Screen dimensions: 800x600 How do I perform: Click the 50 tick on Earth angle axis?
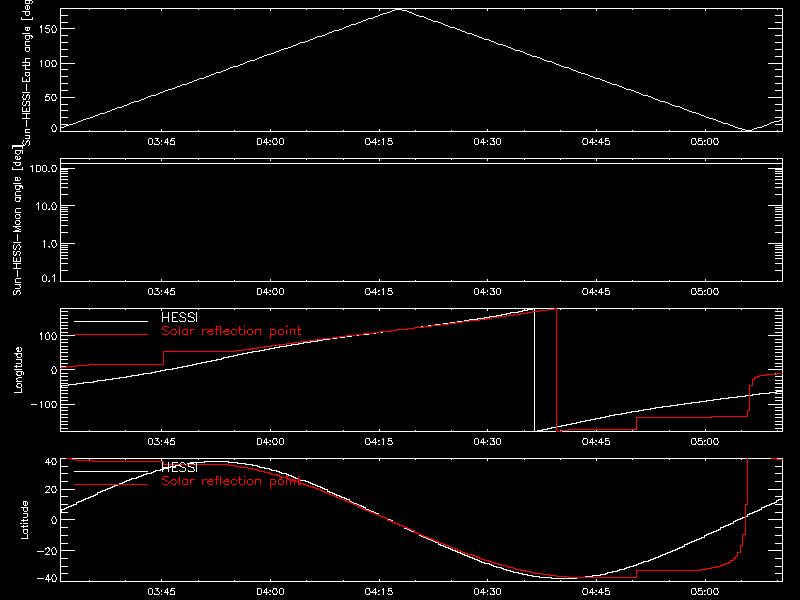point(51,98)
